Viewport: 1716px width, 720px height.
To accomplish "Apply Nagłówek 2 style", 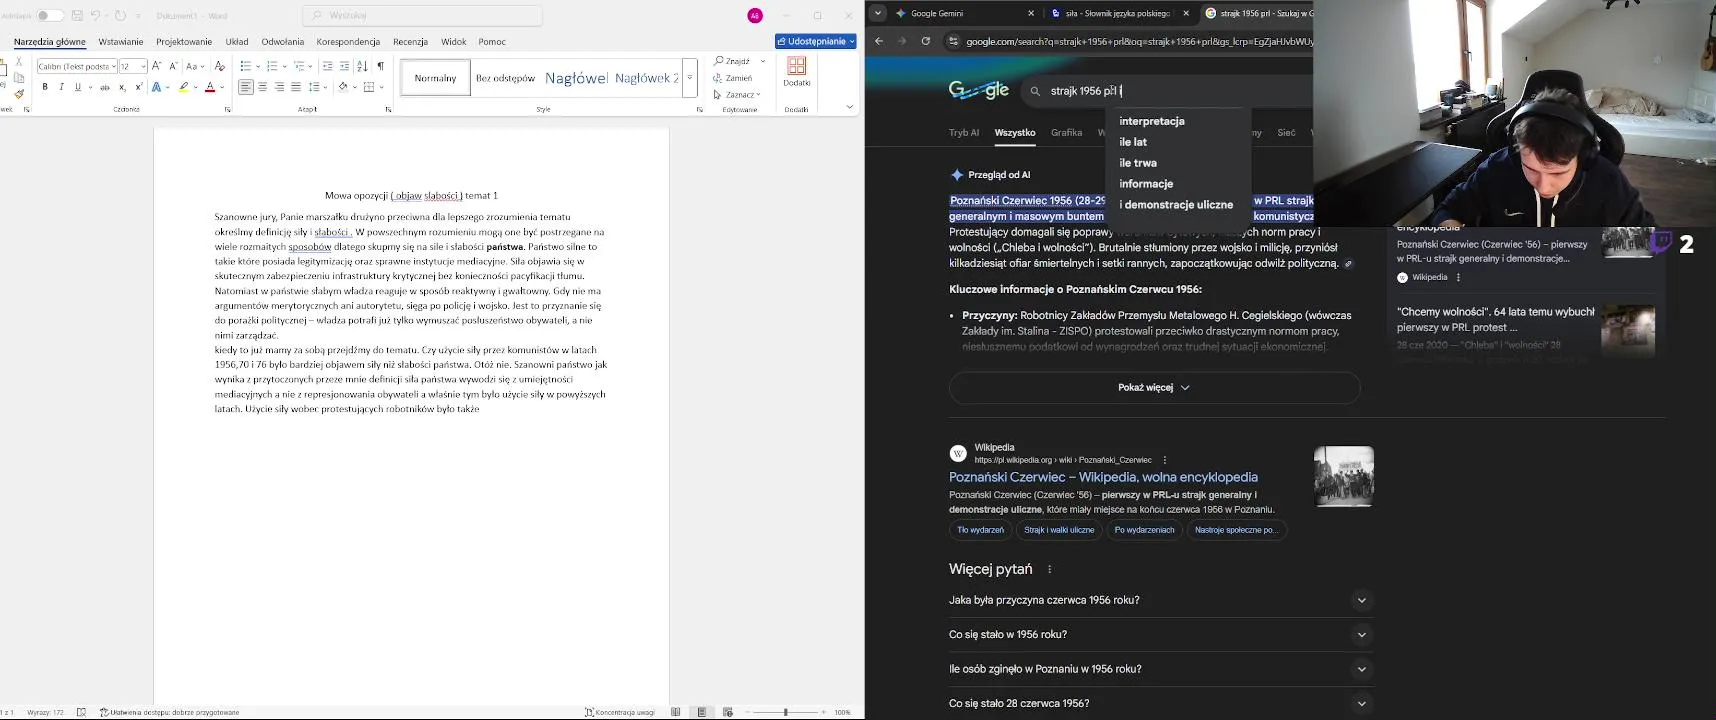I will 646,78.
